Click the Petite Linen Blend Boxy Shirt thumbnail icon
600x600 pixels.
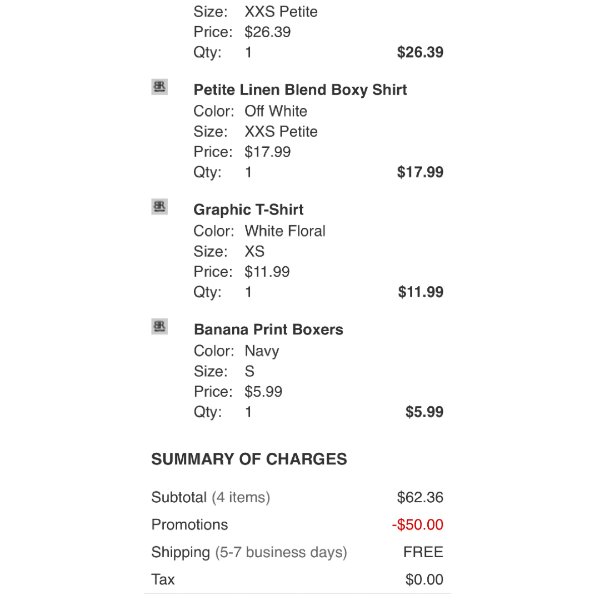pyautogui.click(x=160, y=87)
